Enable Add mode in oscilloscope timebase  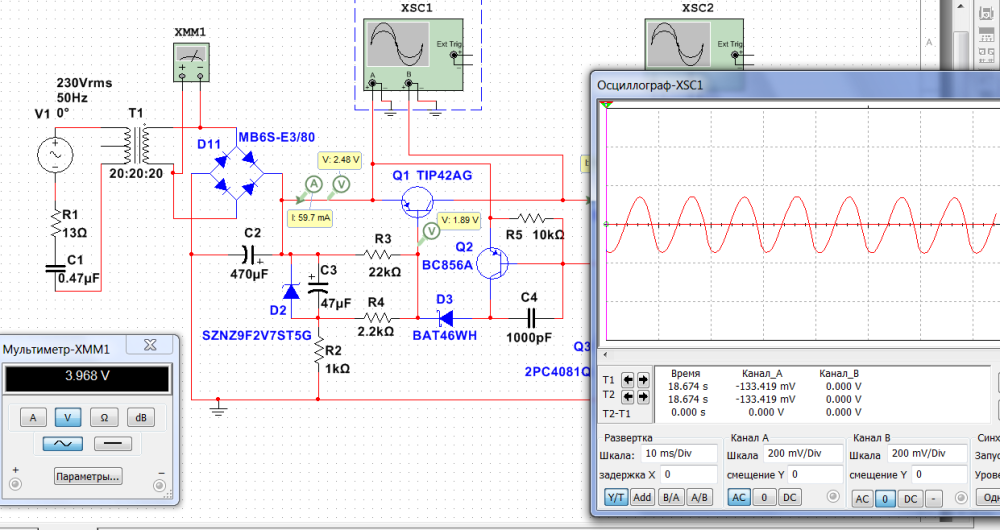(643, 497)
